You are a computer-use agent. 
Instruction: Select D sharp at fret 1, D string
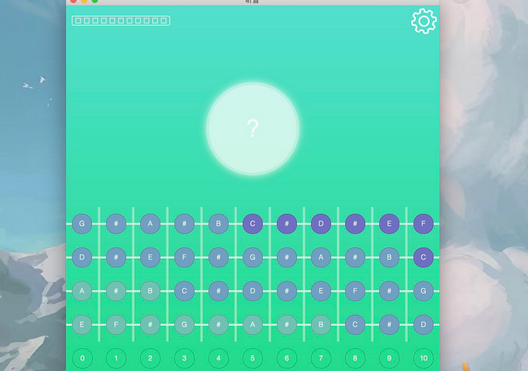click(116, 257)
